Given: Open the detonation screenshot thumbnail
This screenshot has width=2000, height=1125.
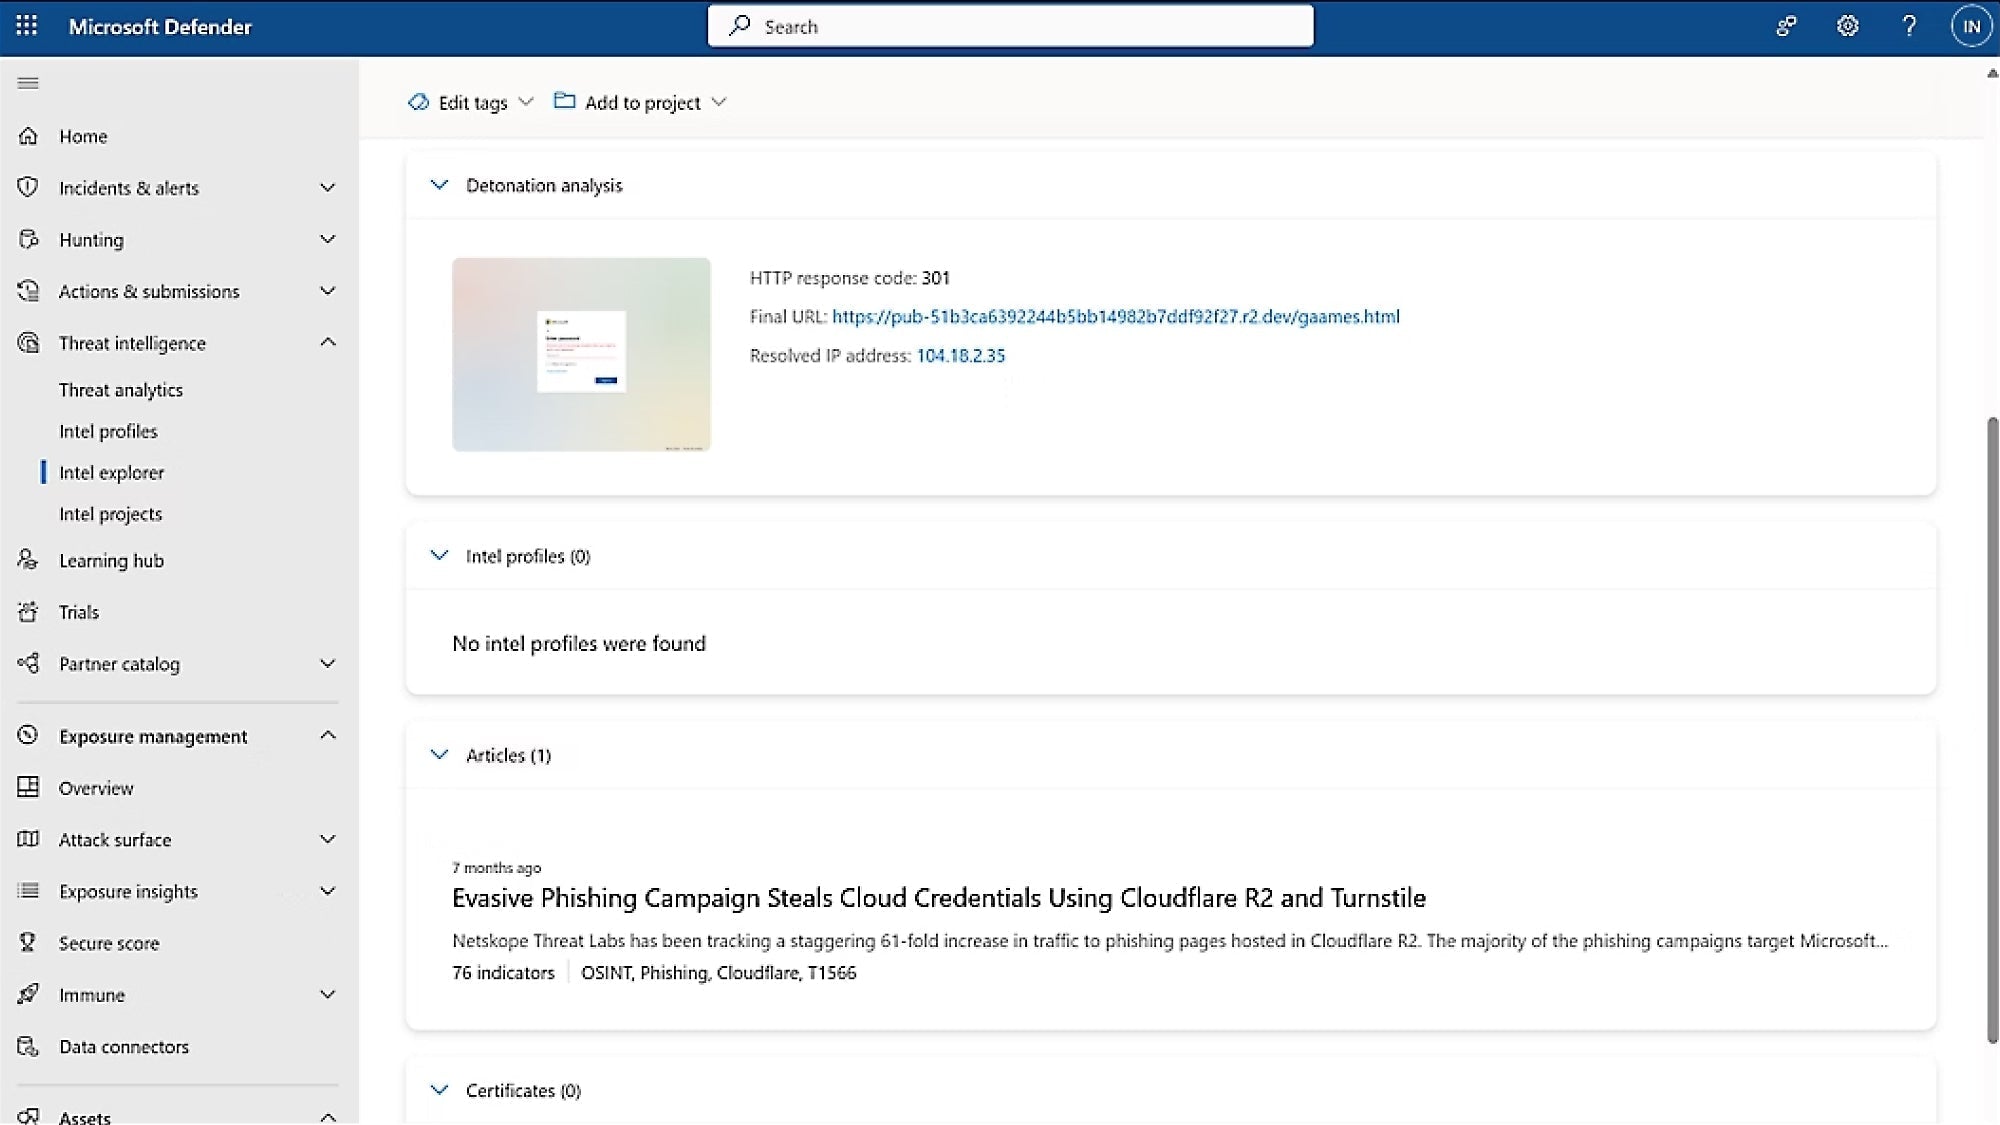Looking at the screenshot, I should [x=581, y=354].
